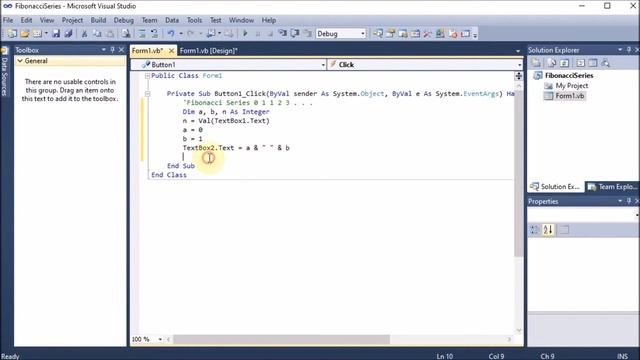Viewport: 640px width, 360px height.
Task: Click the Redo arrow icon
Action: click(191, 34)
